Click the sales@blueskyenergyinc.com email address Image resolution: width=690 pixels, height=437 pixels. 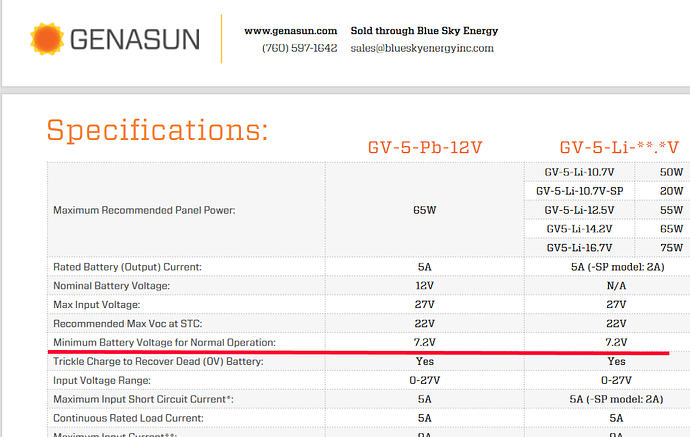(x=422, y=48)
